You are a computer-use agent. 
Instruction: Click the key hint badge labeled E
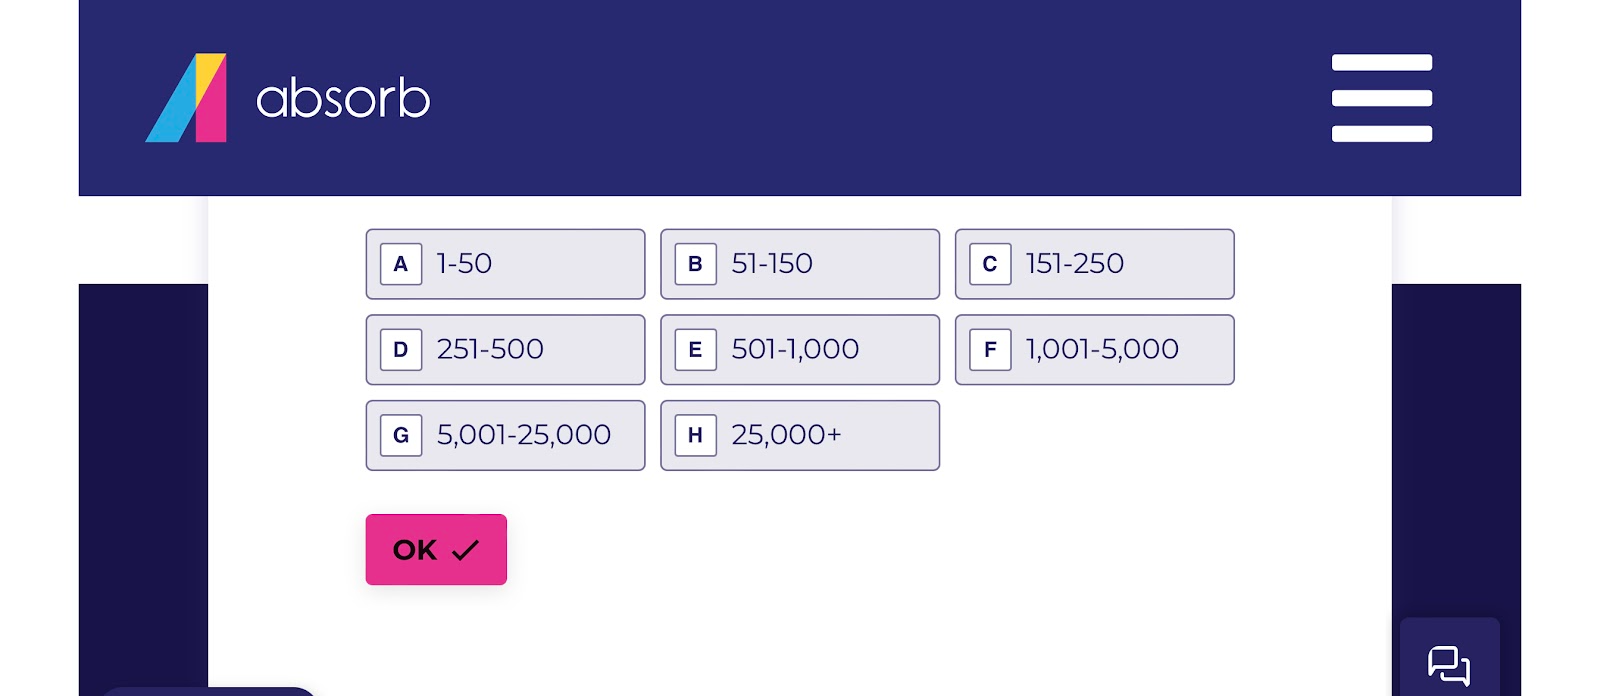coord(695,349)
